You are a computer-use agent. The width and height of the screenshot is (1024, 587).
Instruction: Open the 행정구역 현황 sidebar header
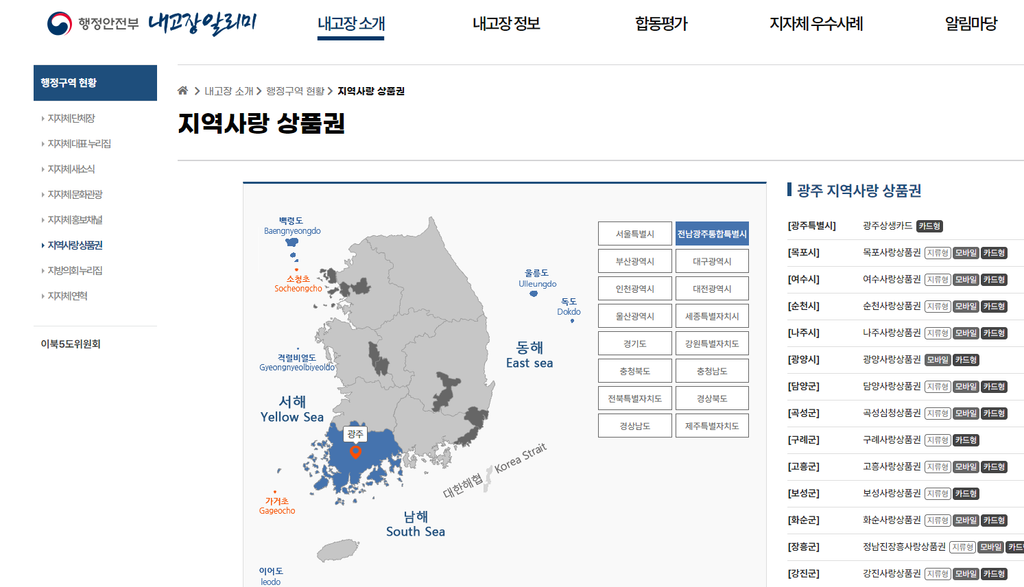point(95,83)
